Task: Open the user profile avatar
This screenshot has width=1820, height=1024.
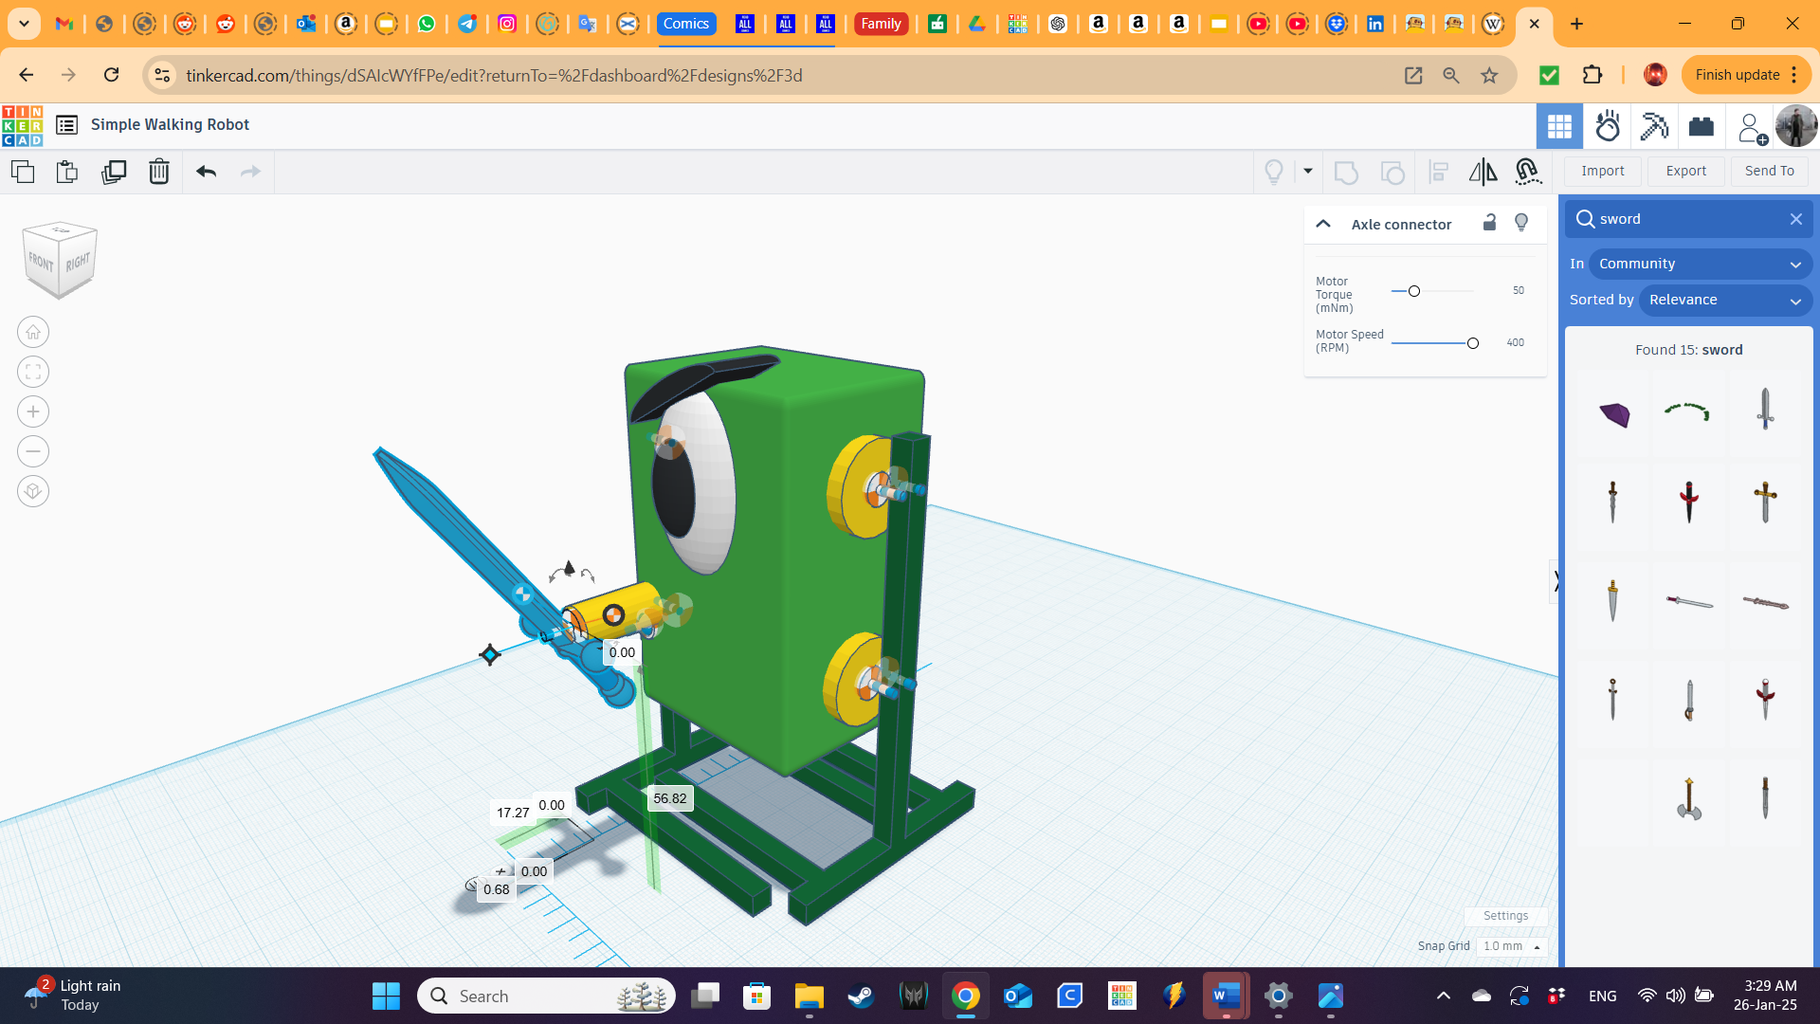Action: pos(1796,126)
